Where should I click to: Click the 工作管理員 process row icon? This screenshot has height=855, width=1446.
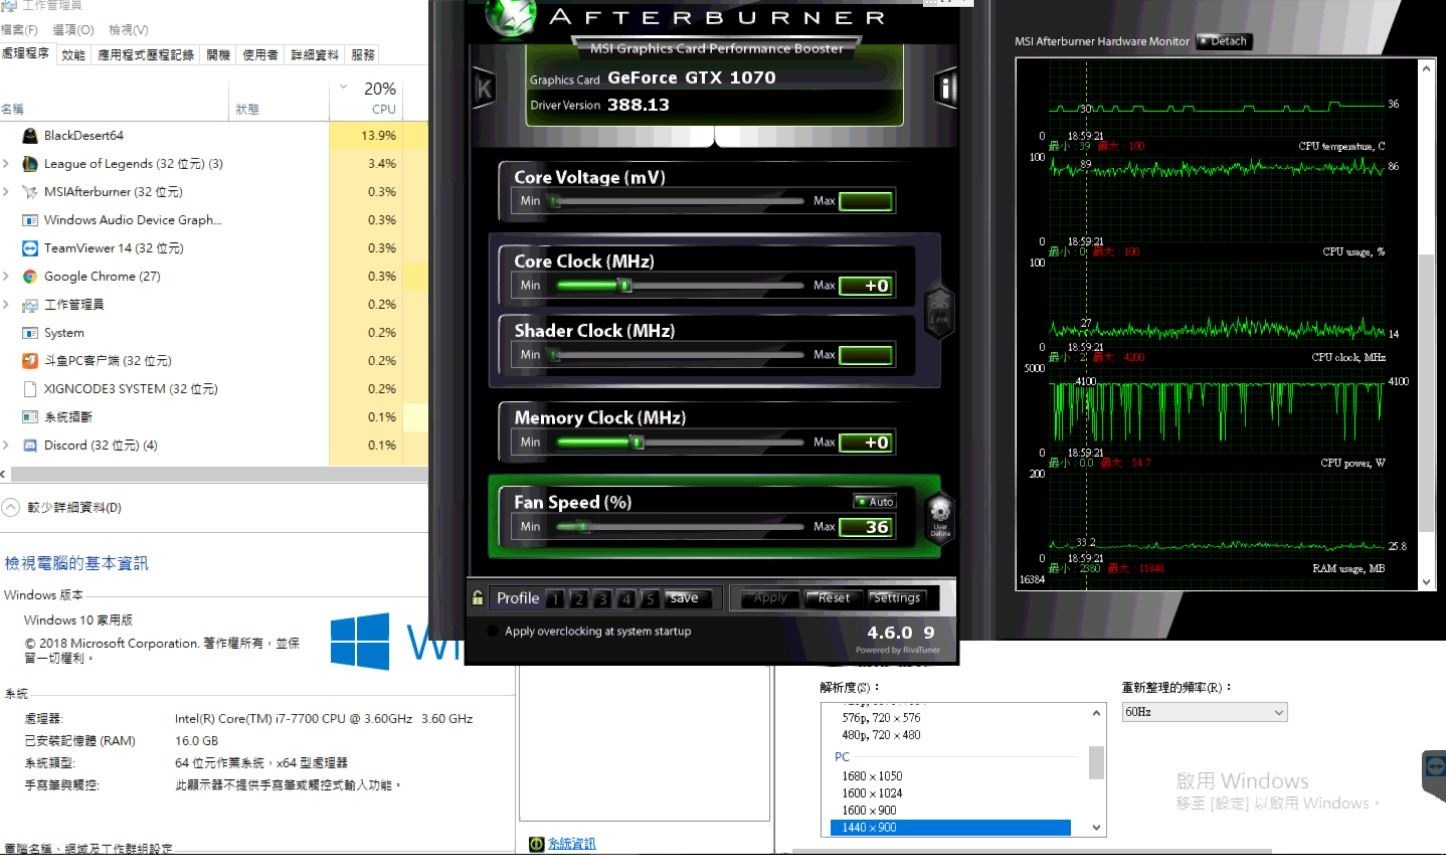(30, 305)
